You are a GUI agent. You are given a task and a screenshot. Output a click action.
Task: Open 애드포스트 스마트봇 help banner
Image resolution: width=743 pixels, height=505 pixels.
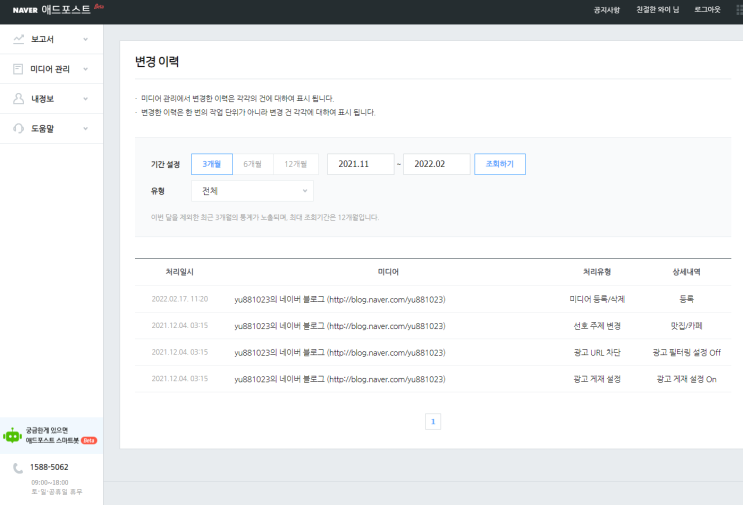click(52, 435)
